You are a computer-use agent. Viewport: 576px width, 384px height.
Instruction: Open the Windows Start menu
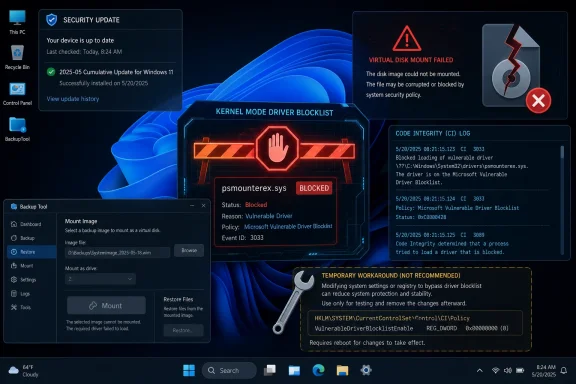coord(189,370)
